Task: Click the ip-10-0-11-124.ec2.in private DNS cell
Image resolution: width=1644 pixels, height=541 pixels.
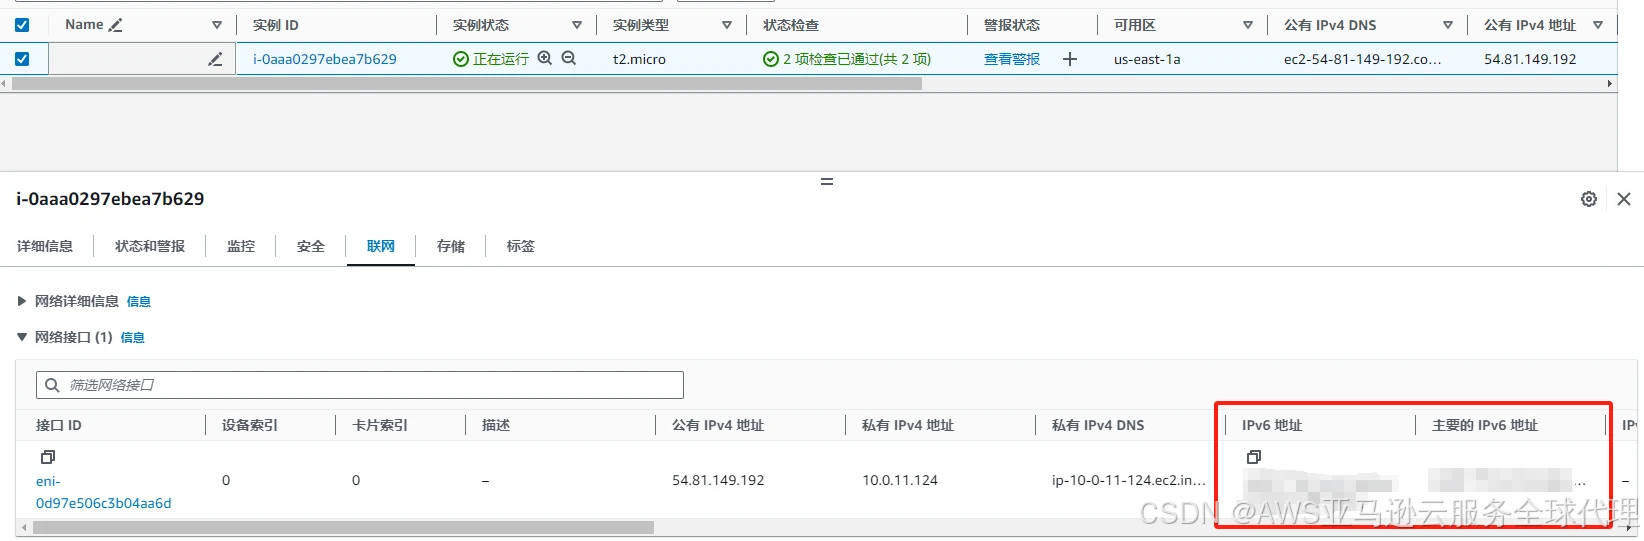Action: [x=1129, y=480]
